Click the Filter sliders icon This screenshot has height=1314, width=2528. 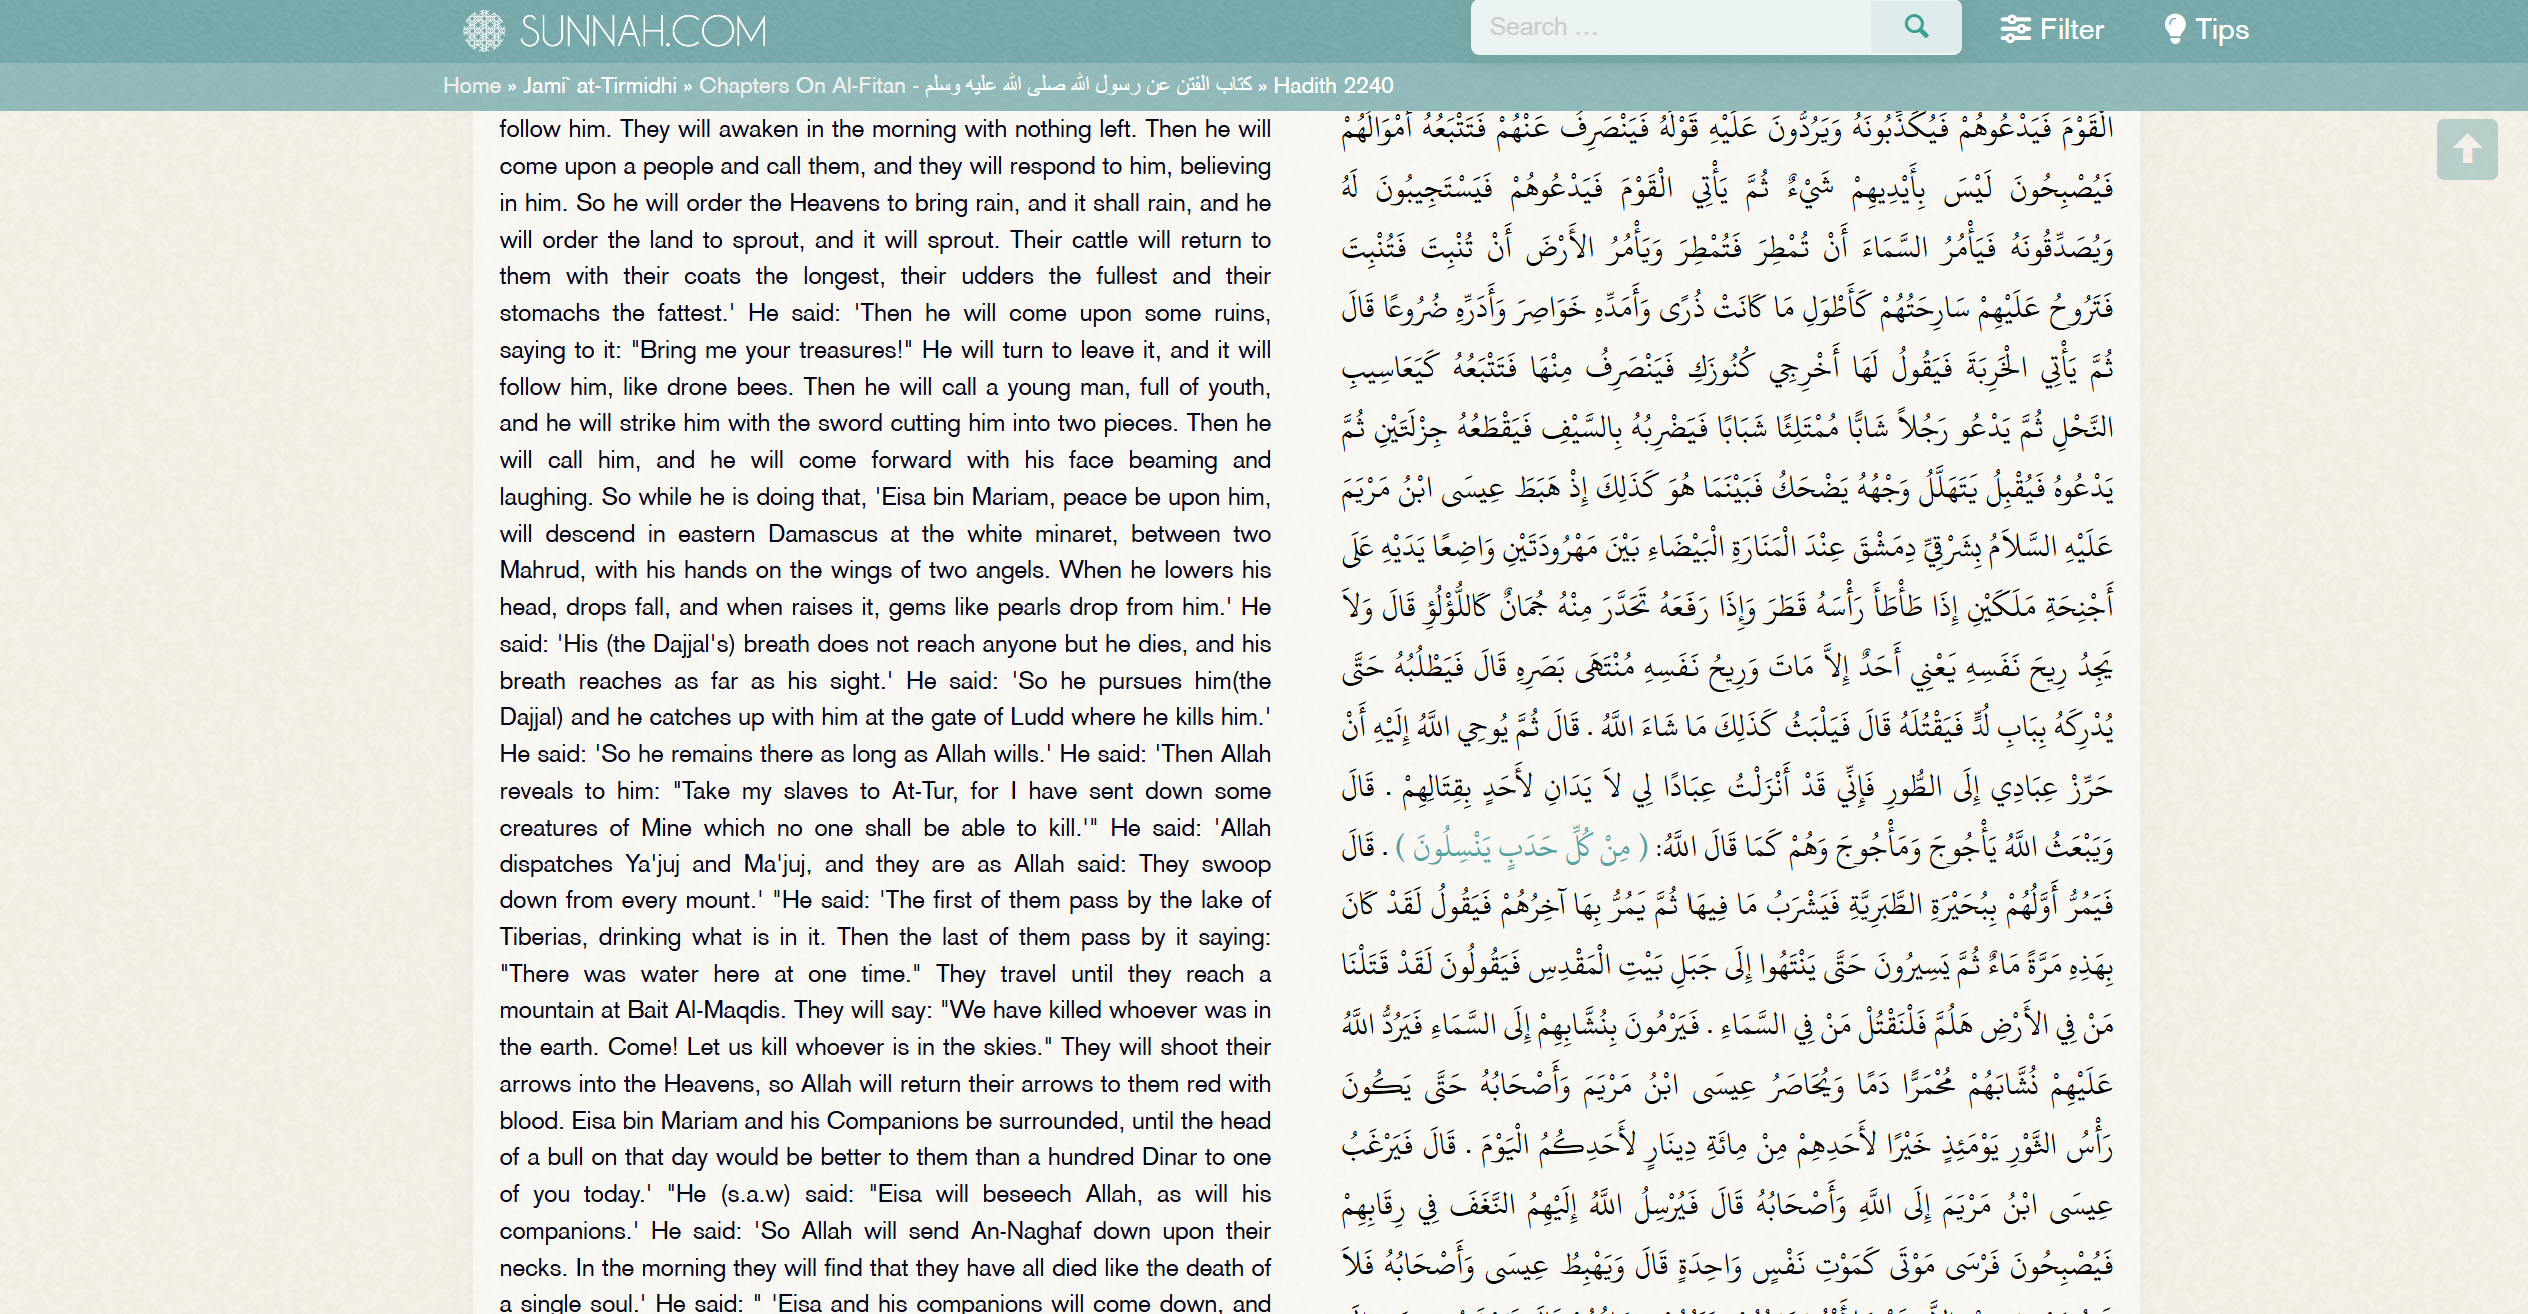tap(2015, 30)
